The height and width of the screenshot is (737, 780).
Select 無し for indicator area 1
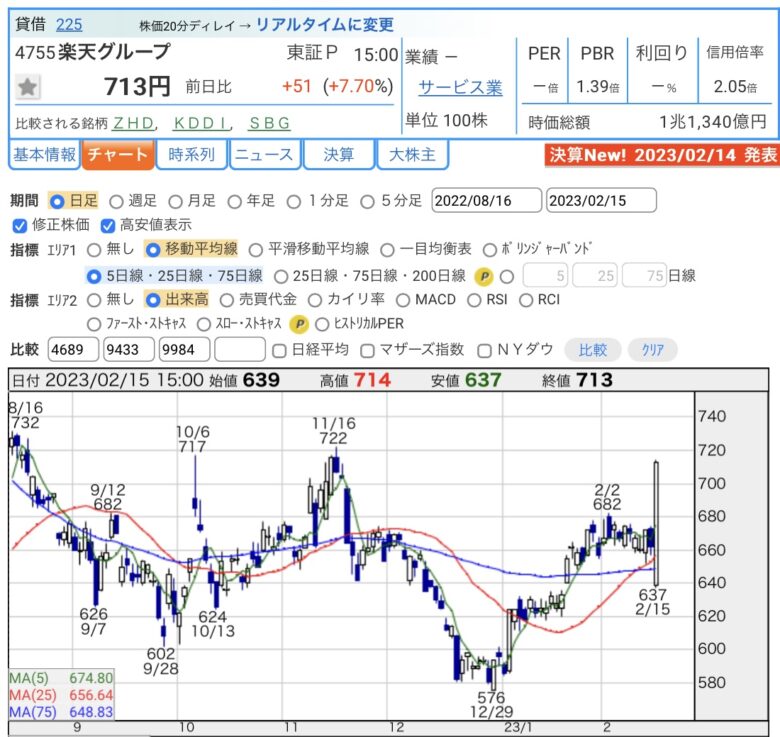pyautogui.click(x=94, y=250)
